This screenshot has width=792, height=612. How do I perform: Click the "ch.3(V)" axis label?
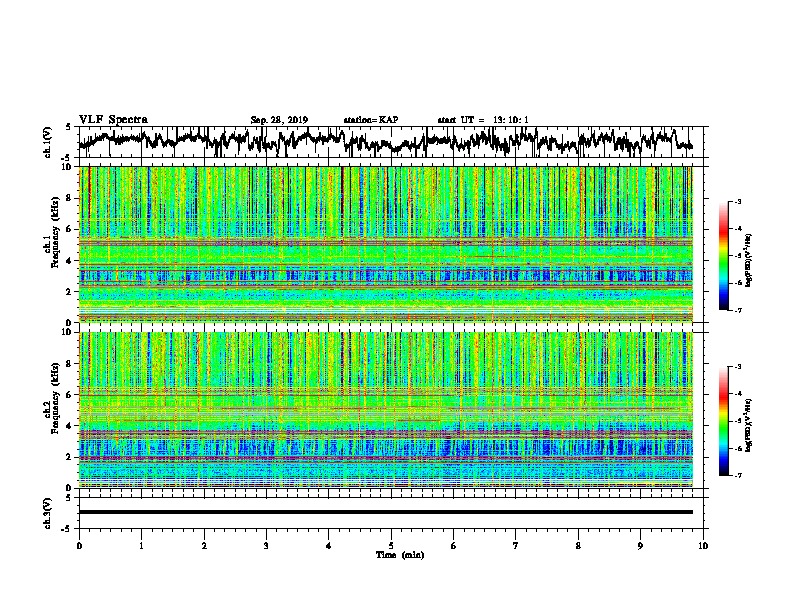click(x=47, y=513)
